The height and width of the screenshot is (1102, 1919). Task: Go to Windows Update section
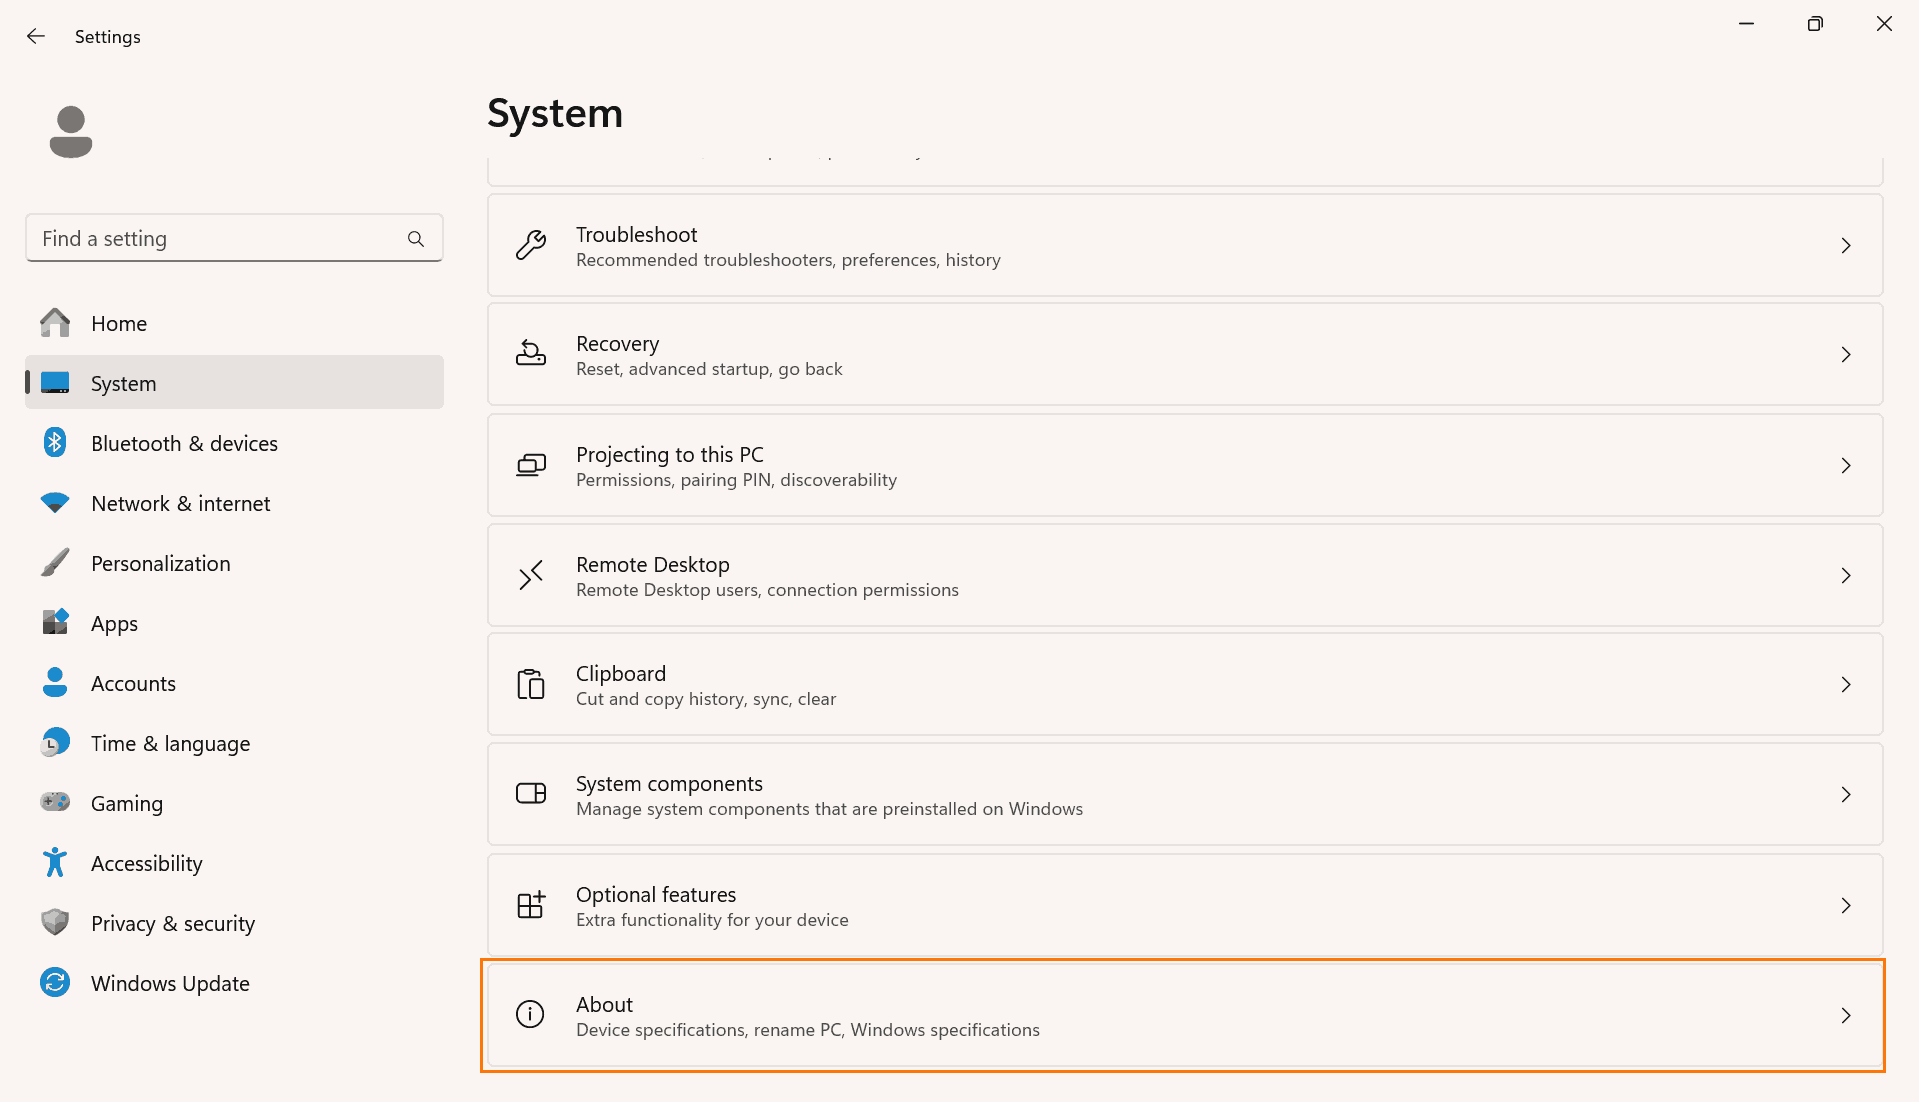pos(170,983)
